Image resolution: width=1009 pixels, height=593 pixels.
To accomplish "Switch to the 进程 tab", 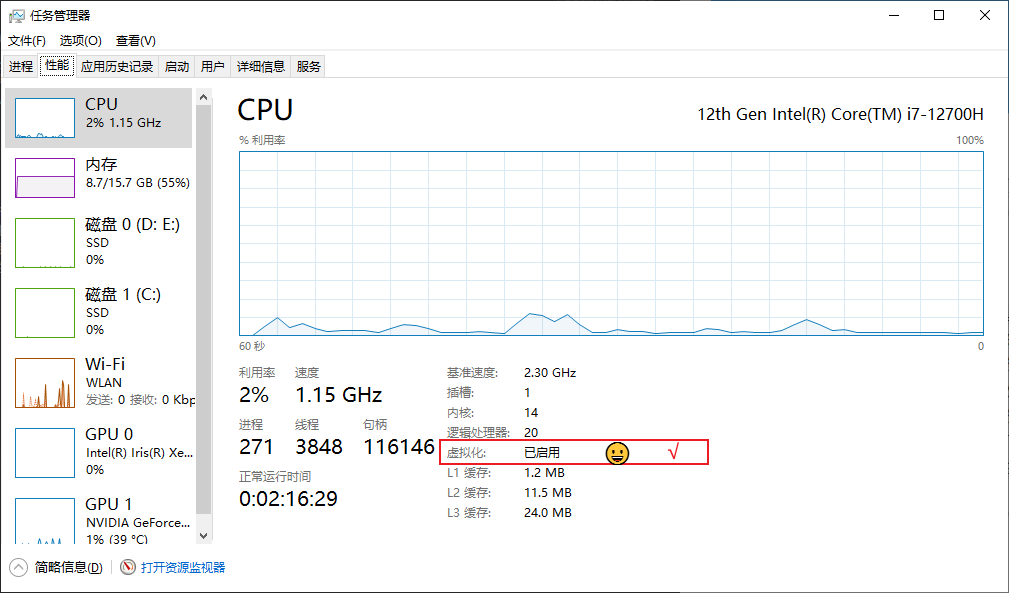I will tap(21, 67).
